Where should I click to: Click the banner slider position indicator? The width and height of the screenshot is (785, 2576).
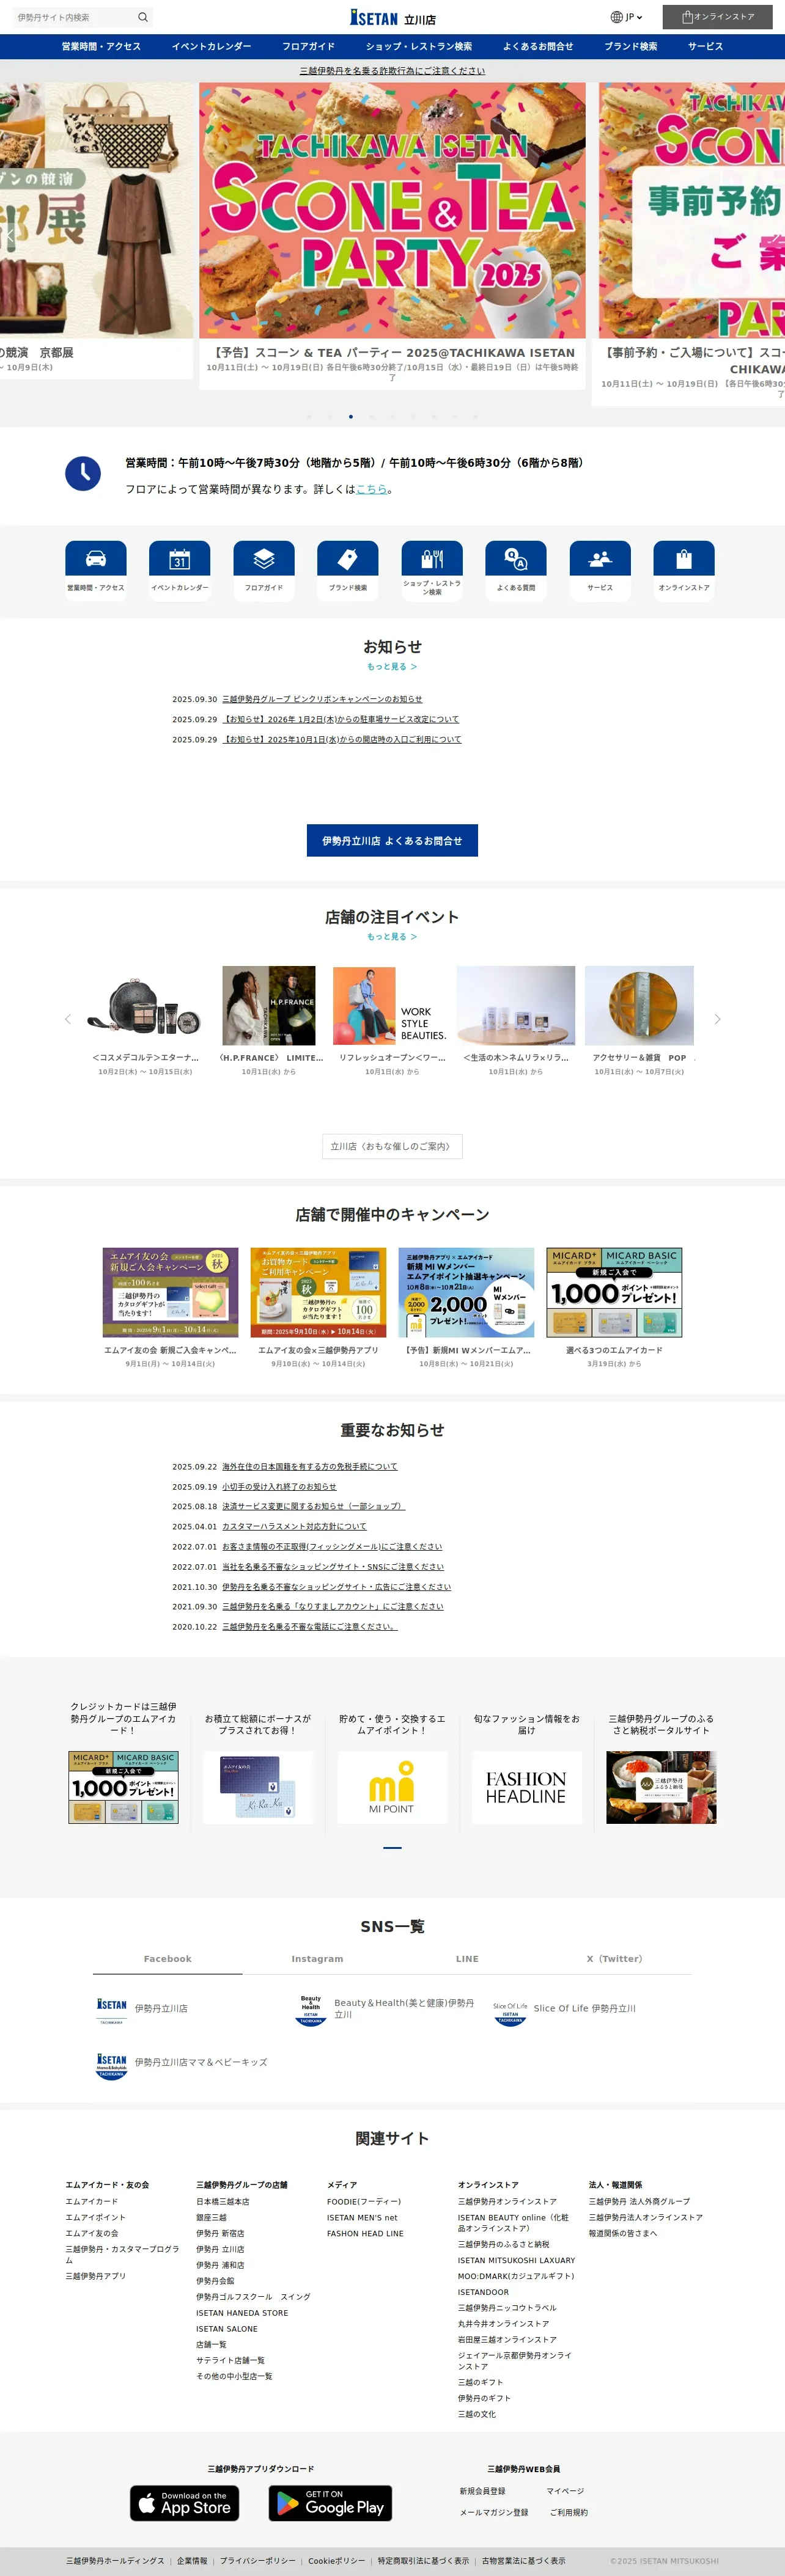392,1847
